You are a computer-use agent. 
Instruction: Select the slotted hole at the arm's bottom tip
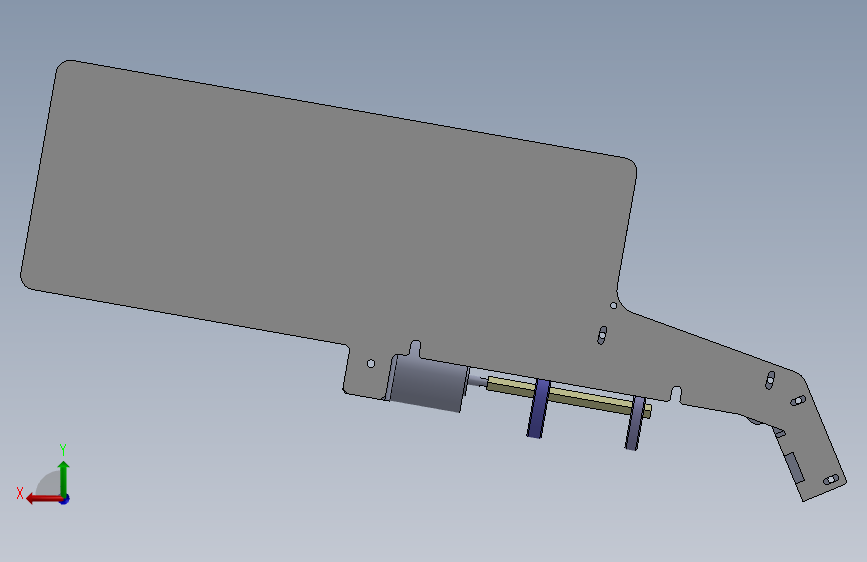tap(831, 480)
